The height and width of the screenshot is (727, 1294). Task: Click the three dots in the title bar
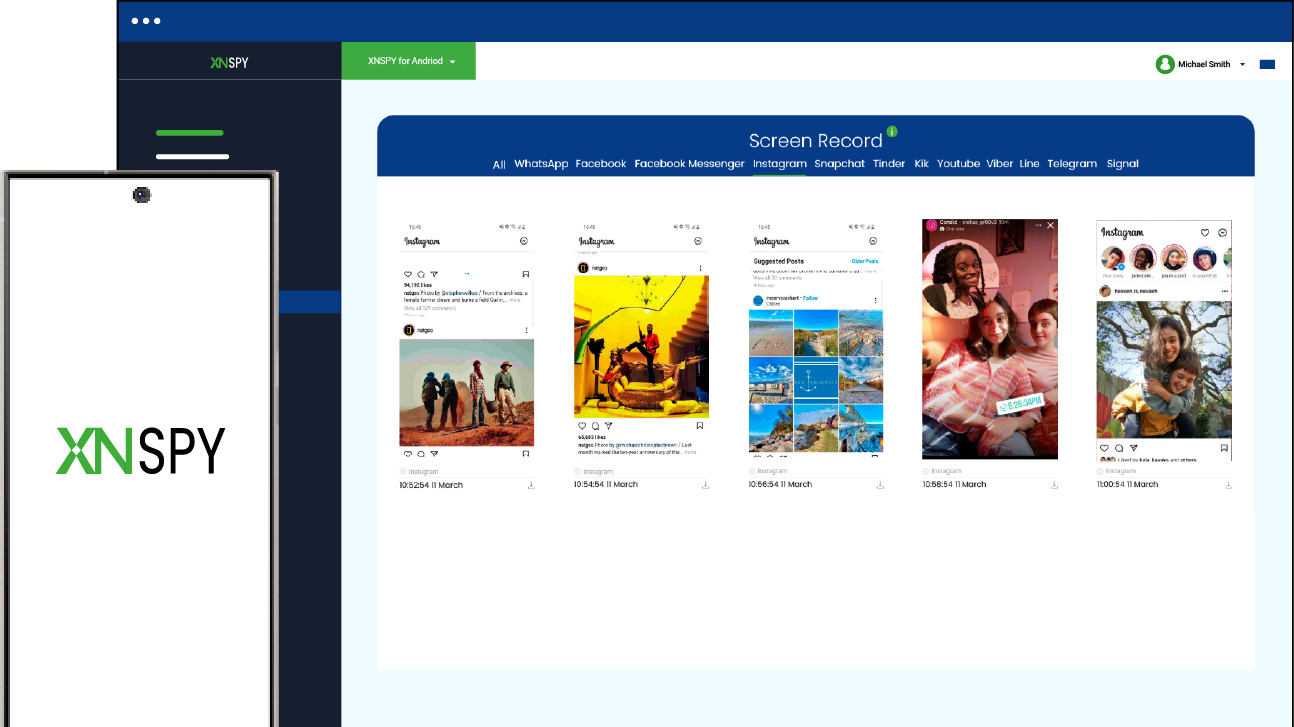[x=146, y=21]
